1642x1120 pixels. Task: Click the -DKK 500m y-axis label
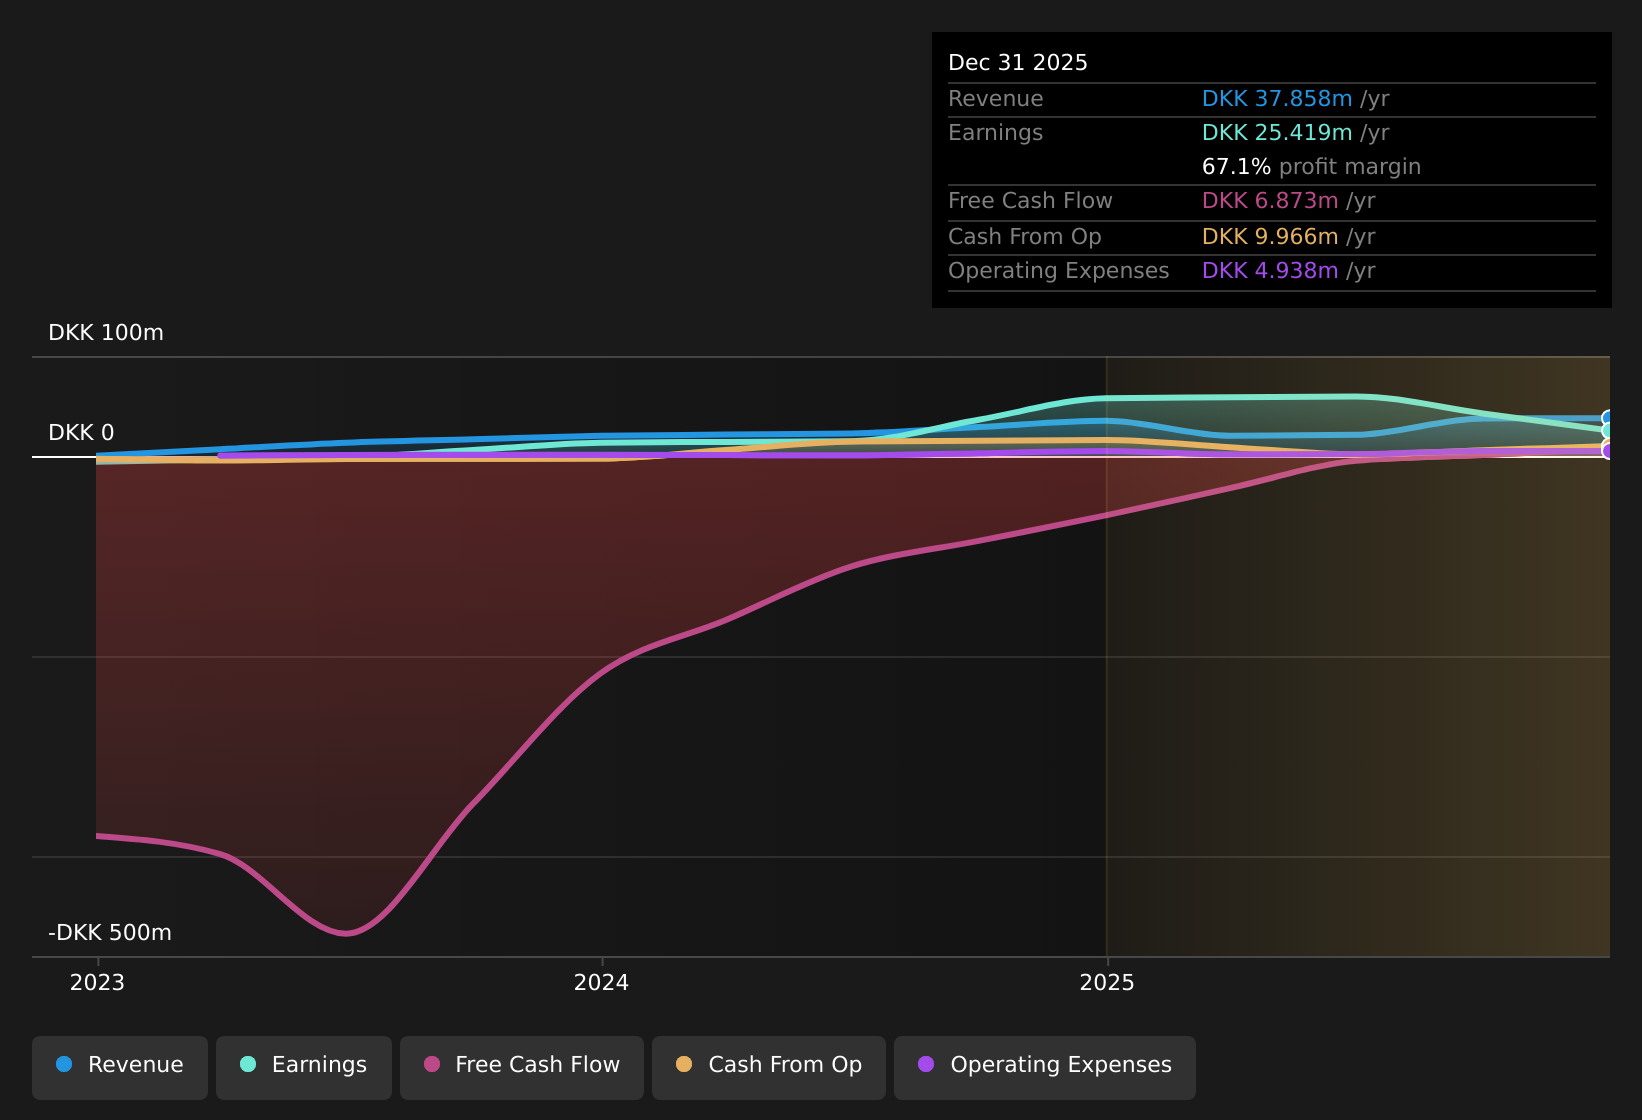tap(110, 933)
